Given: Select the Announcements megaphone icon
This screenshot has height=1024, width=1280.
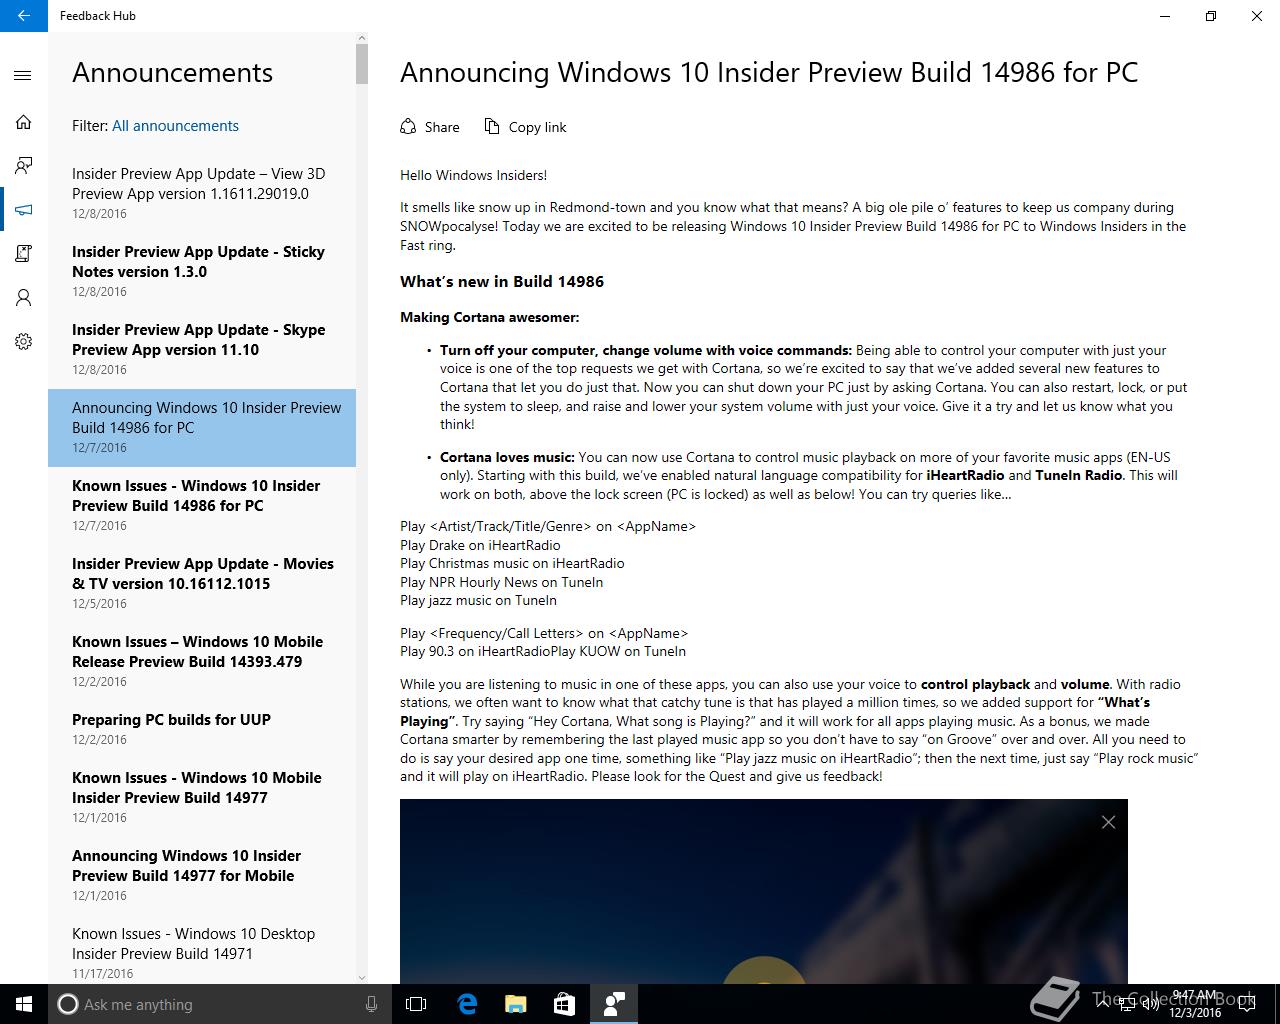Looking at the screenshot, I should pyautogui.click(x=23, y=209).
